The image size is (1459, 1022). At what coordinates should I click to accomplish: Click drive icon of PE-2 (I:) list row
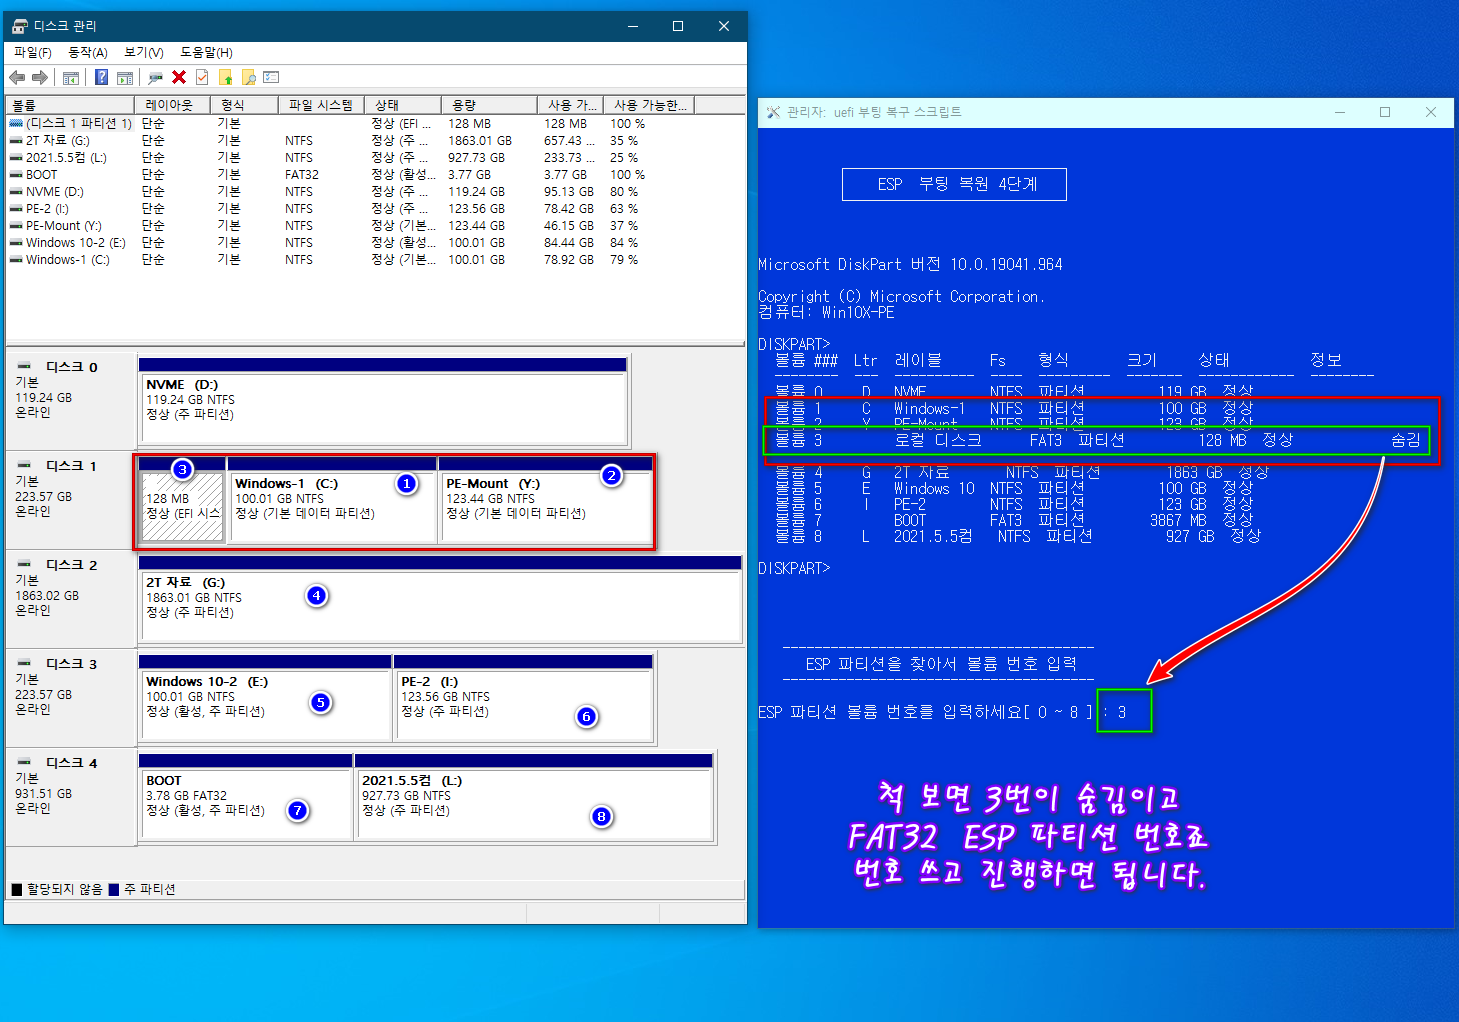[16, 208]
